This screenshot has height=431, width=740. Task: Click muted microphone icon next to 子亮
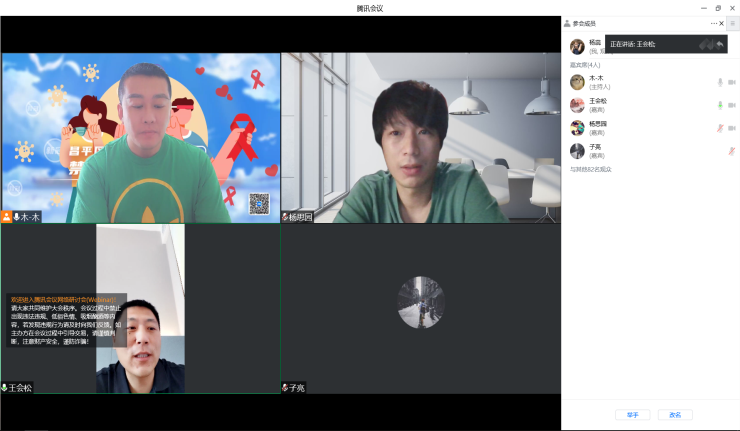(731, 151)
